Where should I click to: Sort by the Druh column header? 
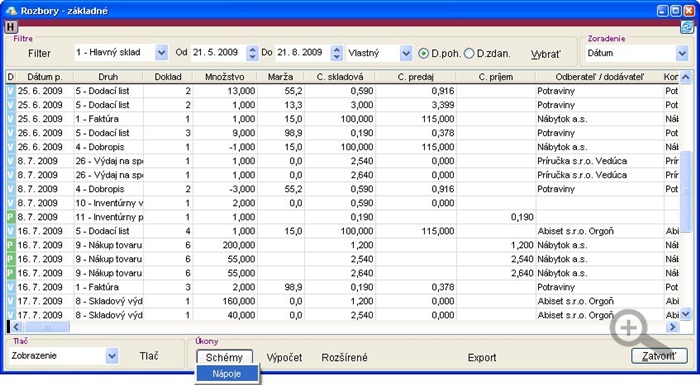point(108,77)
